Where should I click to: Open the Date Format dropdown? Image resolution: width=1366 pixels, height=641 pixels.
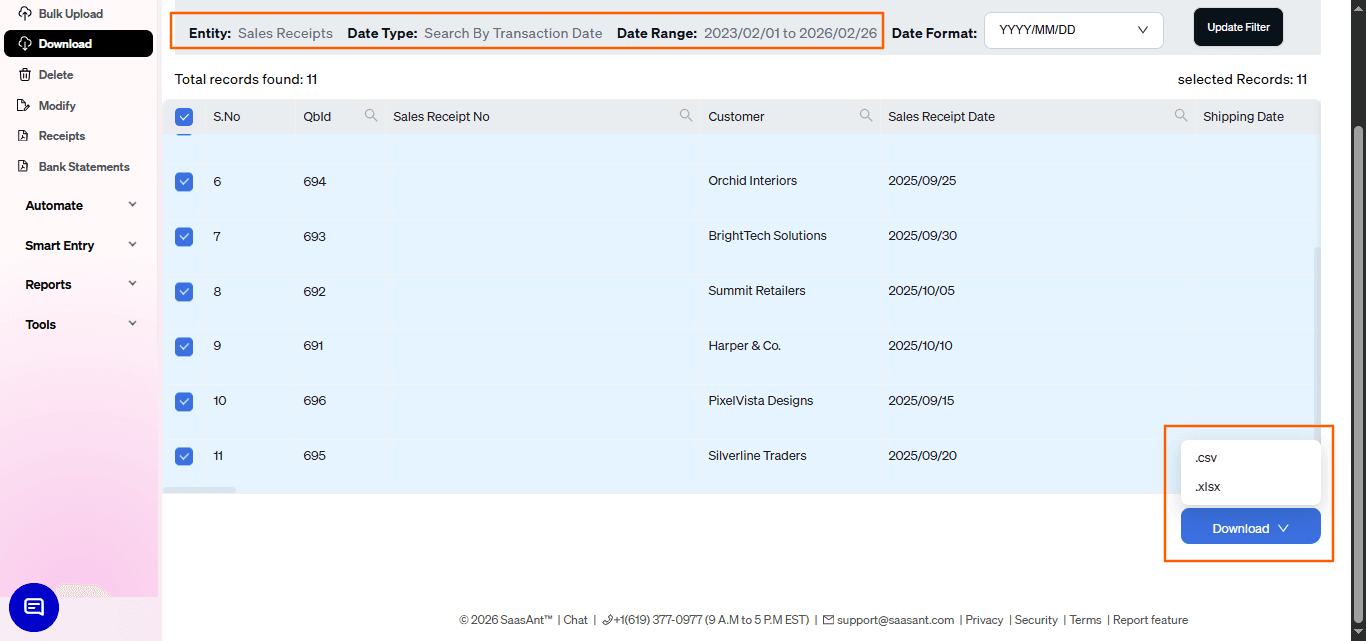[x=1073, y=30]
